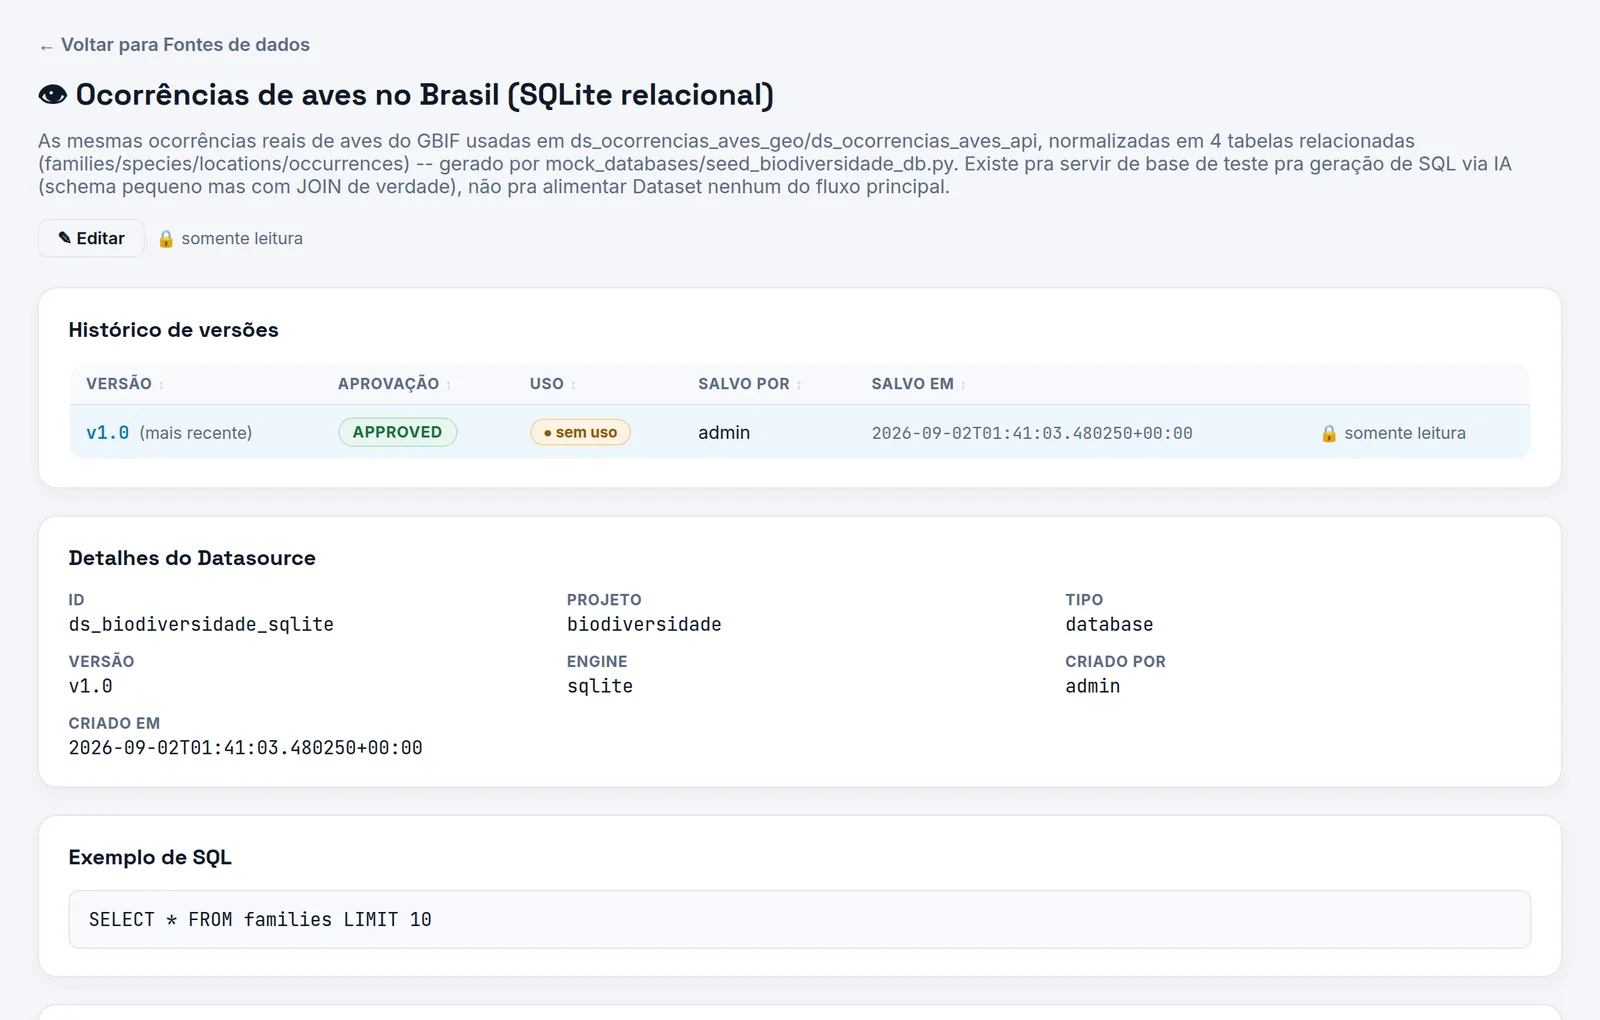Click the eye icon beside the page title
The height and width of the screenshot is (1020, 1600).
click(53, 95)
